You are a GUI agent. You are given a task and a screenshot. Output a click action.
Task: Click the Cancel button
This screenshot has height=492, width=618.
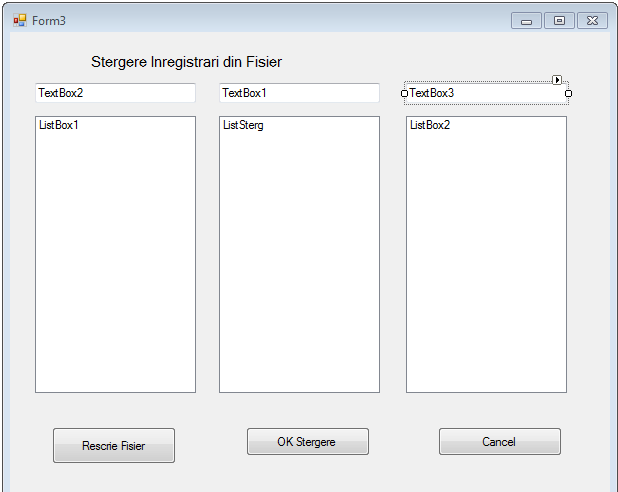tap(500, 442)
